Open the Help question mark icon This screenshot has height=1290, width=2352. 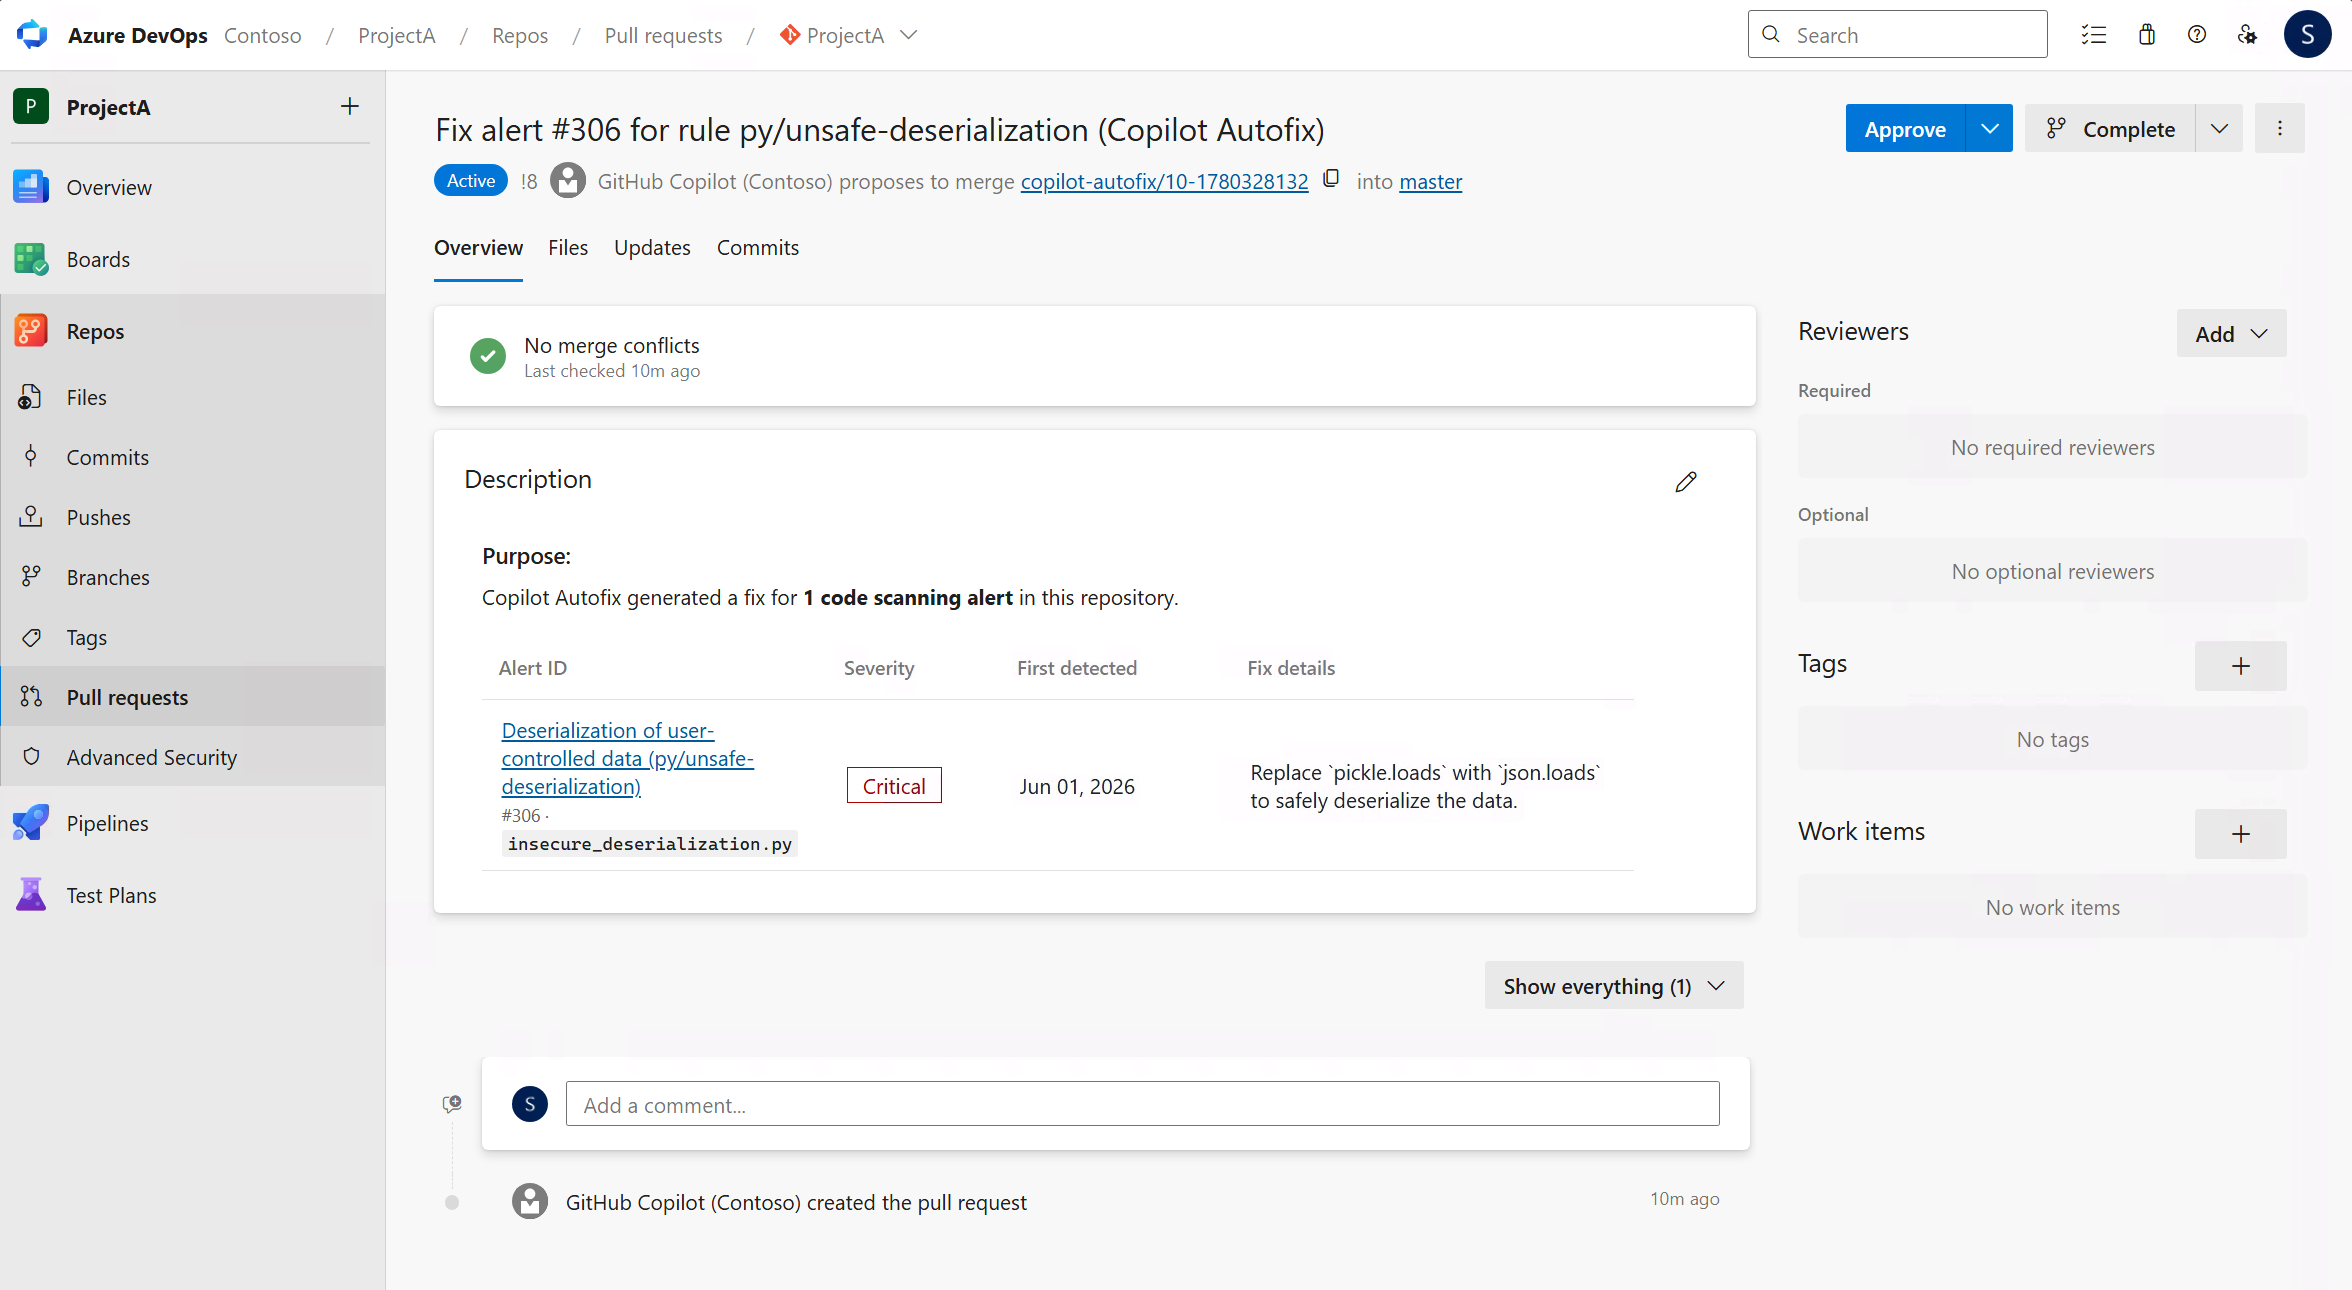click(2197, 35)
